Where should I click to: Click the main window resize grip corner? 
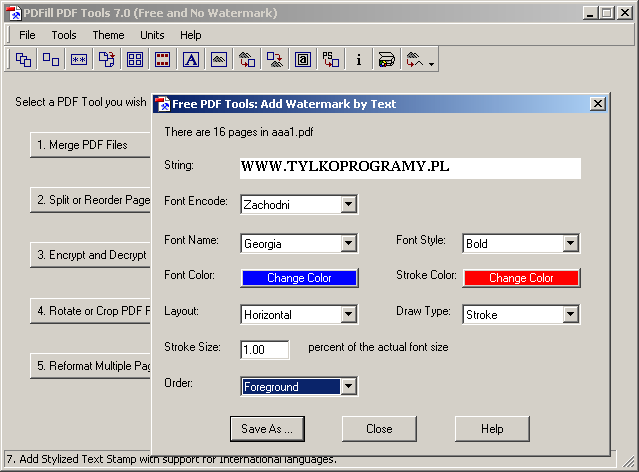point(628,461)
